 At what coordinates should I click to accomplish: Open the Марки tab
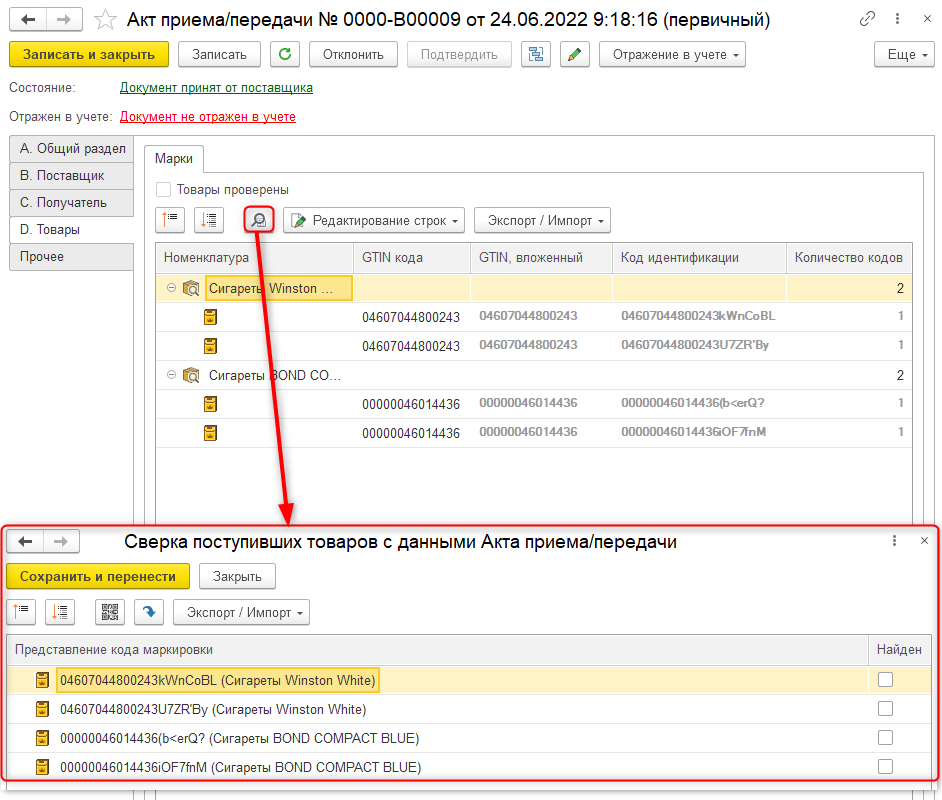(x=174, y=159)
